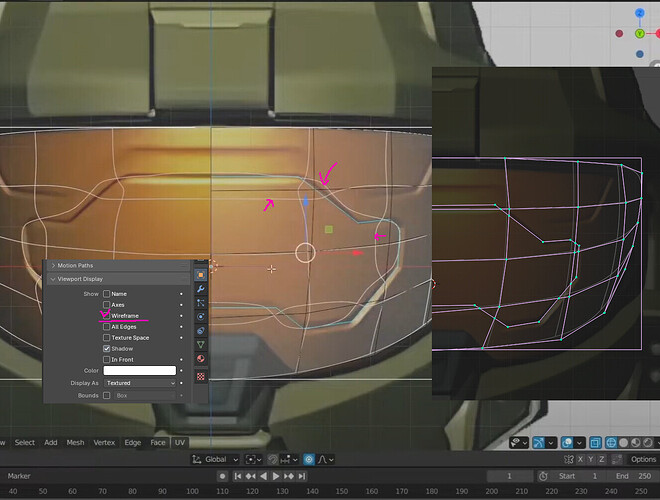
Task: Click the mesh symmetry butterfly icon
Action: click(569, 459)
